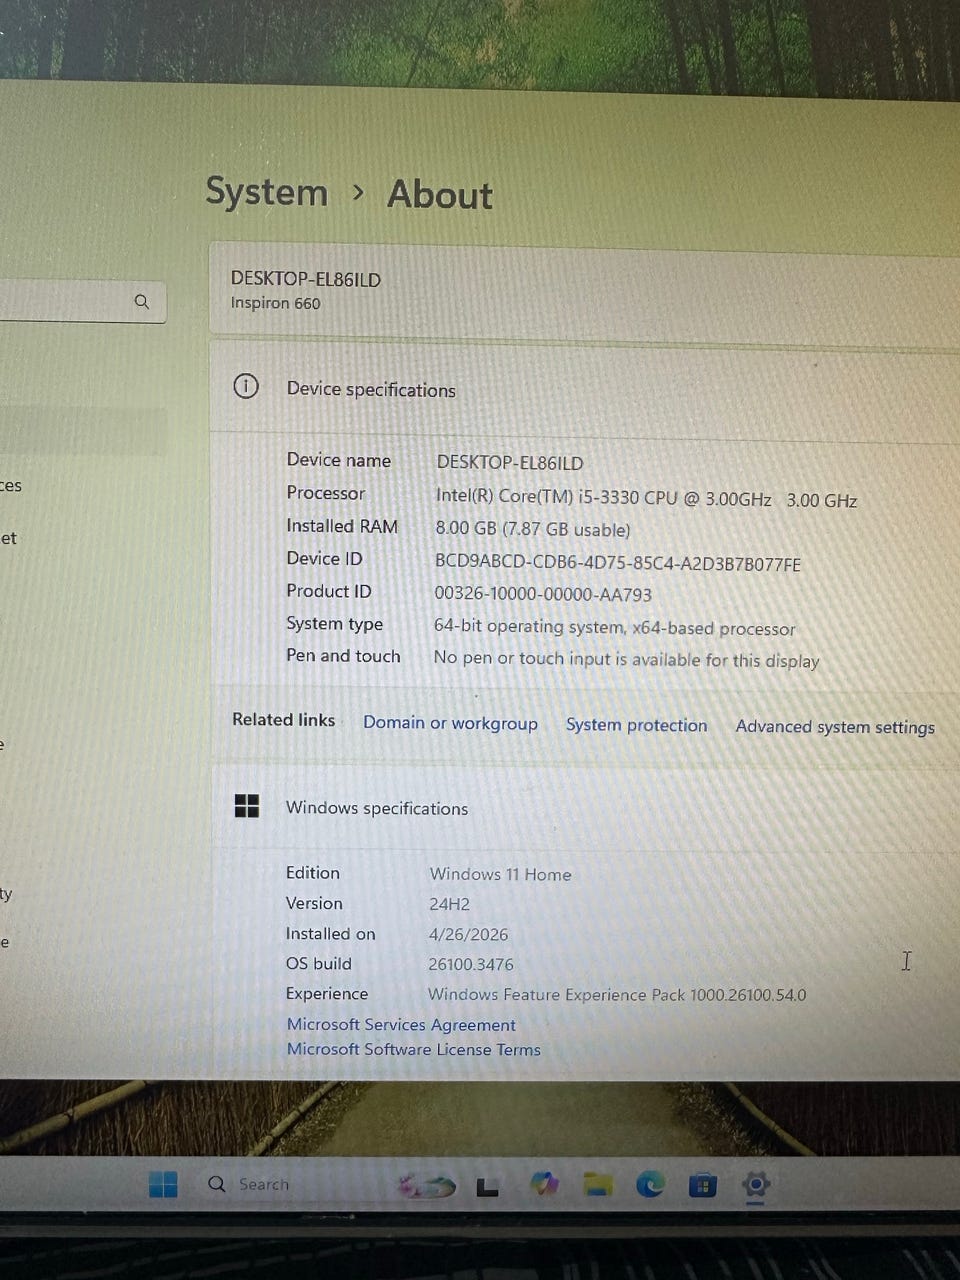Click the System type label
The width and height of the screenshot is (960, 1280).
[334, 624]
